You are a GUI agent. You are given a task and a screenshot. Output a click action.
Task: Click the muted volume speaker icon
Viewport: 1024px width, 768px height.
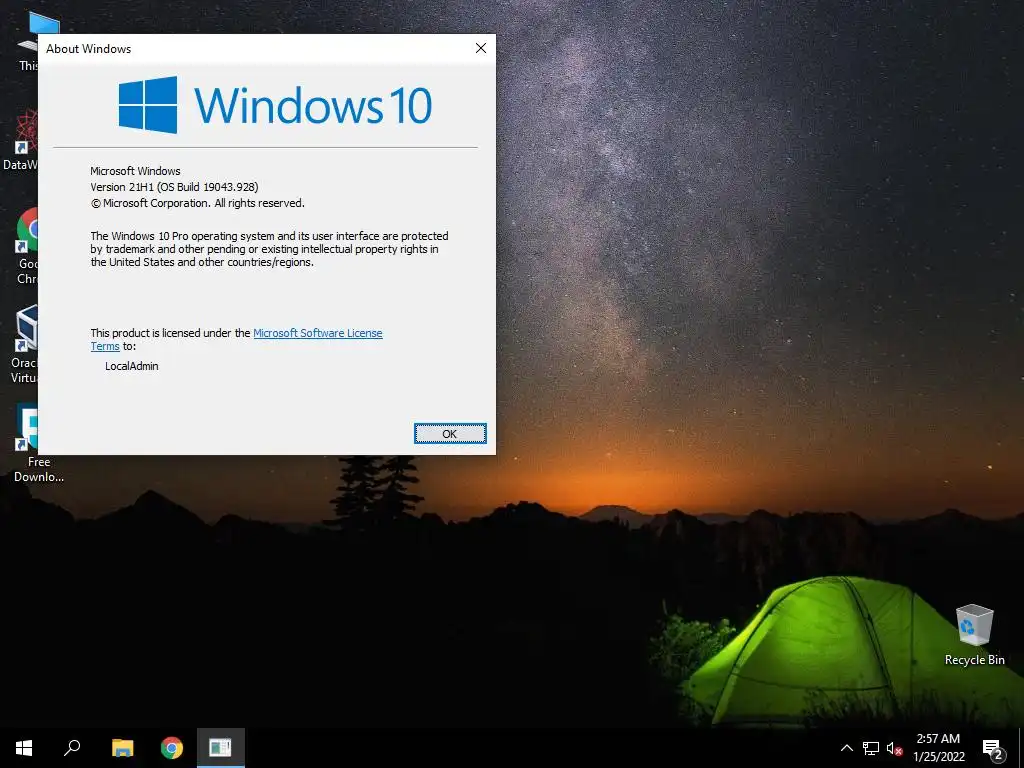(894, 748)
